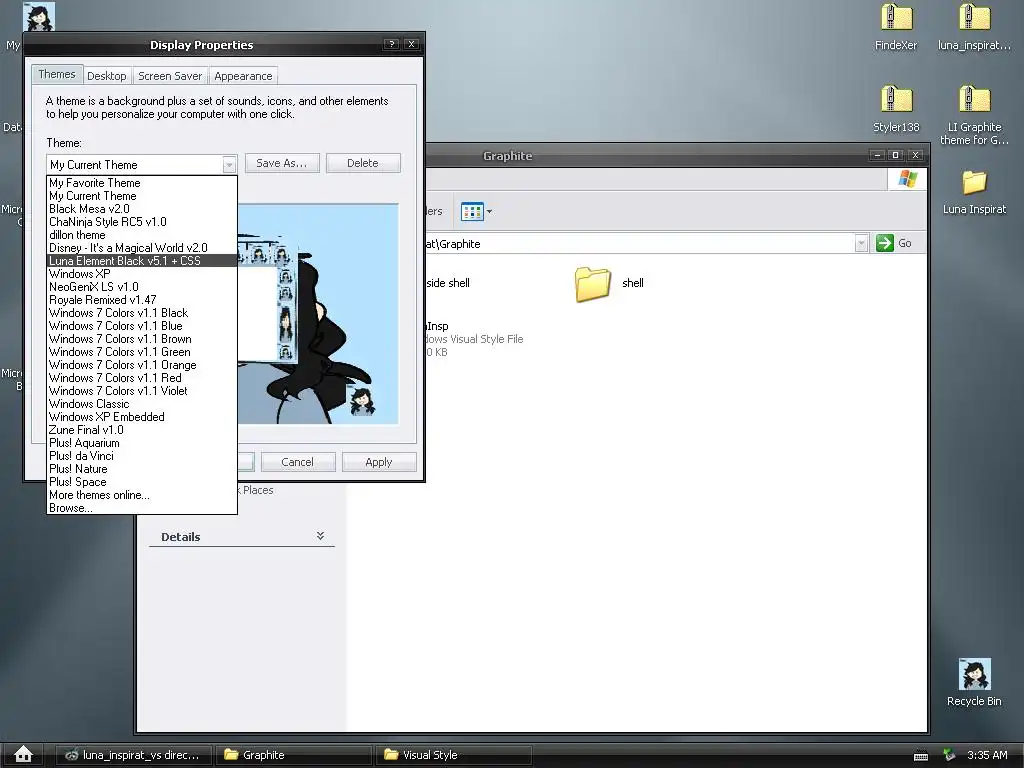Choose dillon theme from list
Image resolution: width=1024 pixels, height=768 pixels.
point(142,235)
